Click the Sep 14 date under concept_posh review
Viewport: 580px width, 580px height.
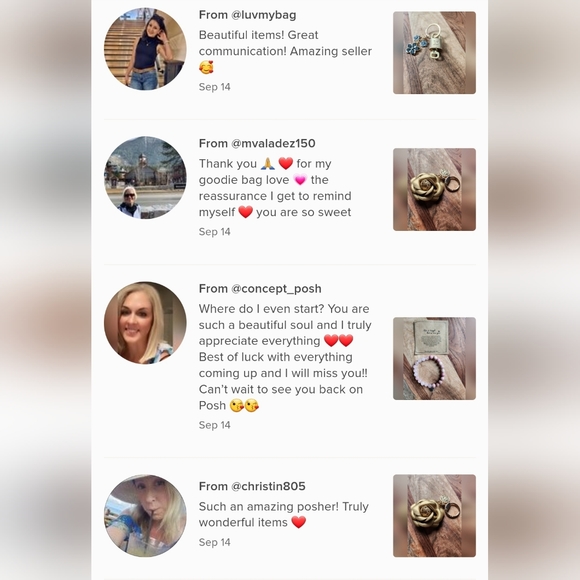[215, 425]
